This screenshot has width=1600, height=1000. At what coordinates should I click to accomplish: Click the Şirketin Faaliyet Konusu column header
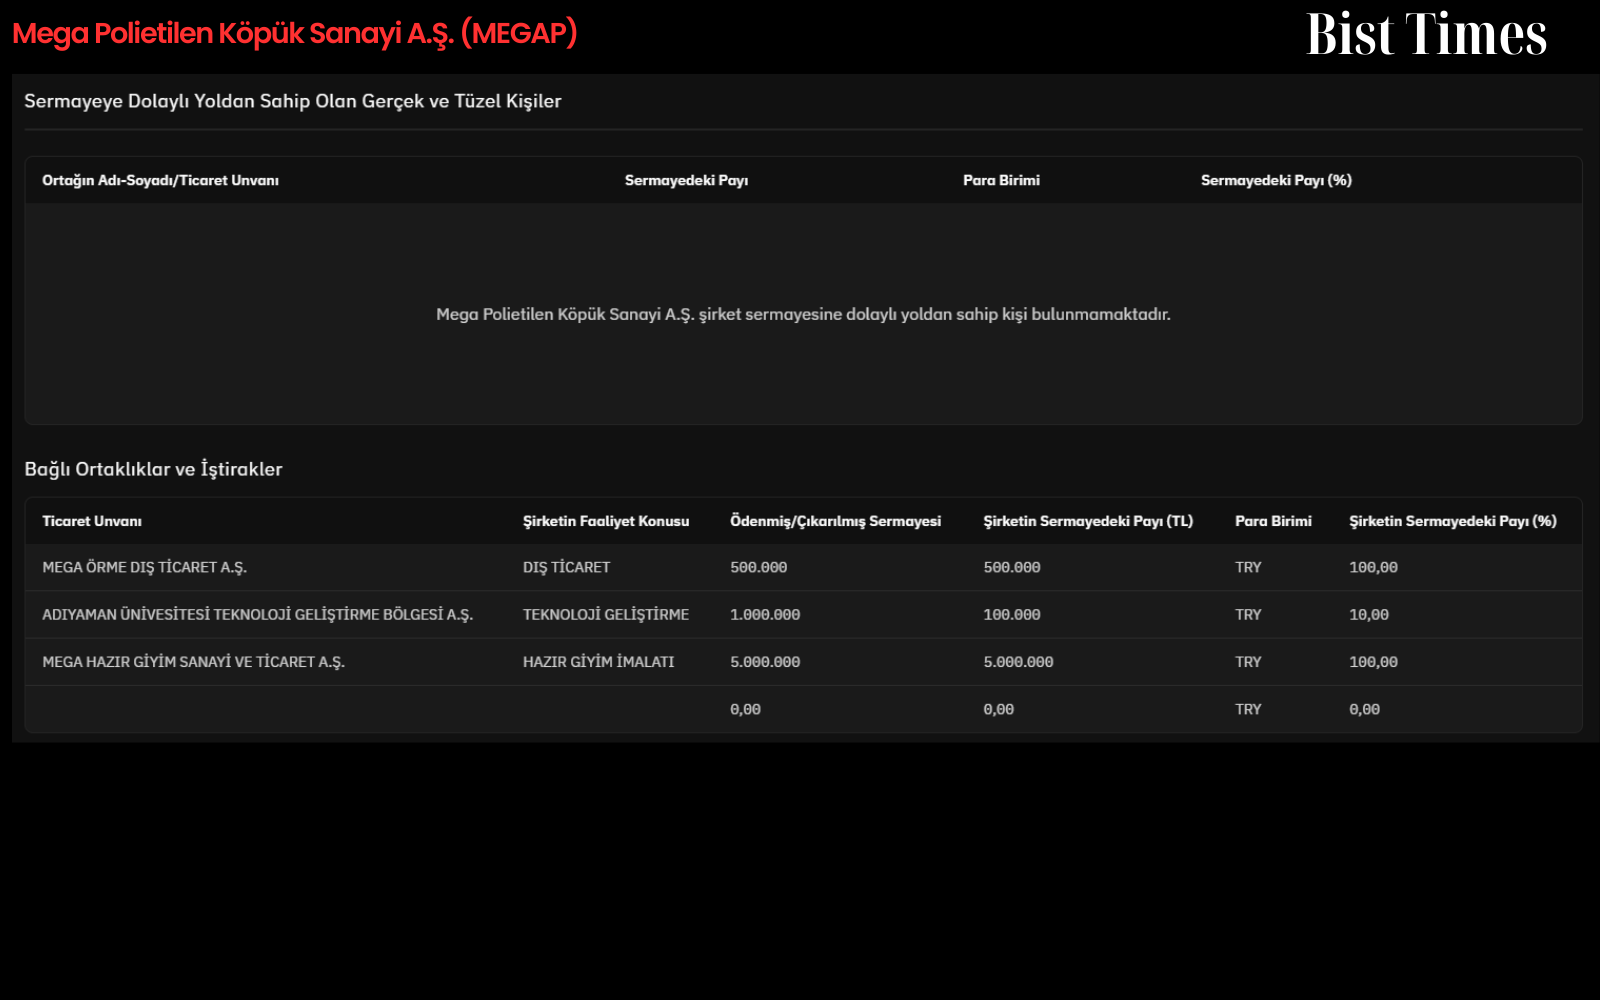pos(606,521)
